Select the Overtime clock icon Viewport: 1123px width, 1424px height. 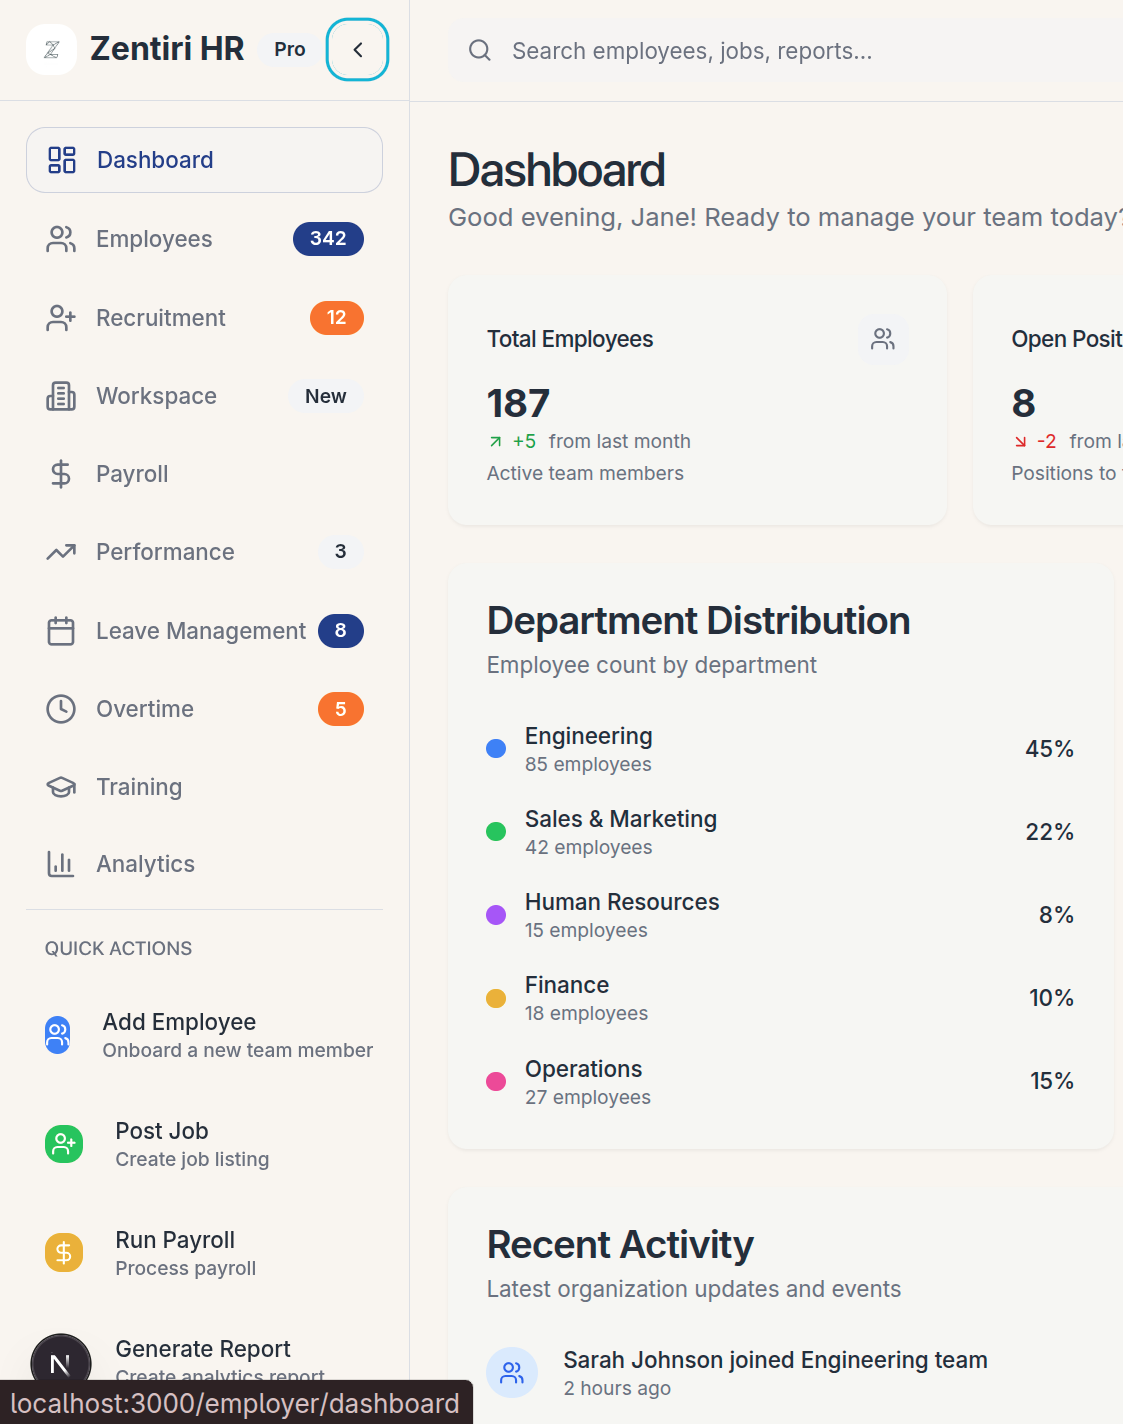tap(60, 708)
